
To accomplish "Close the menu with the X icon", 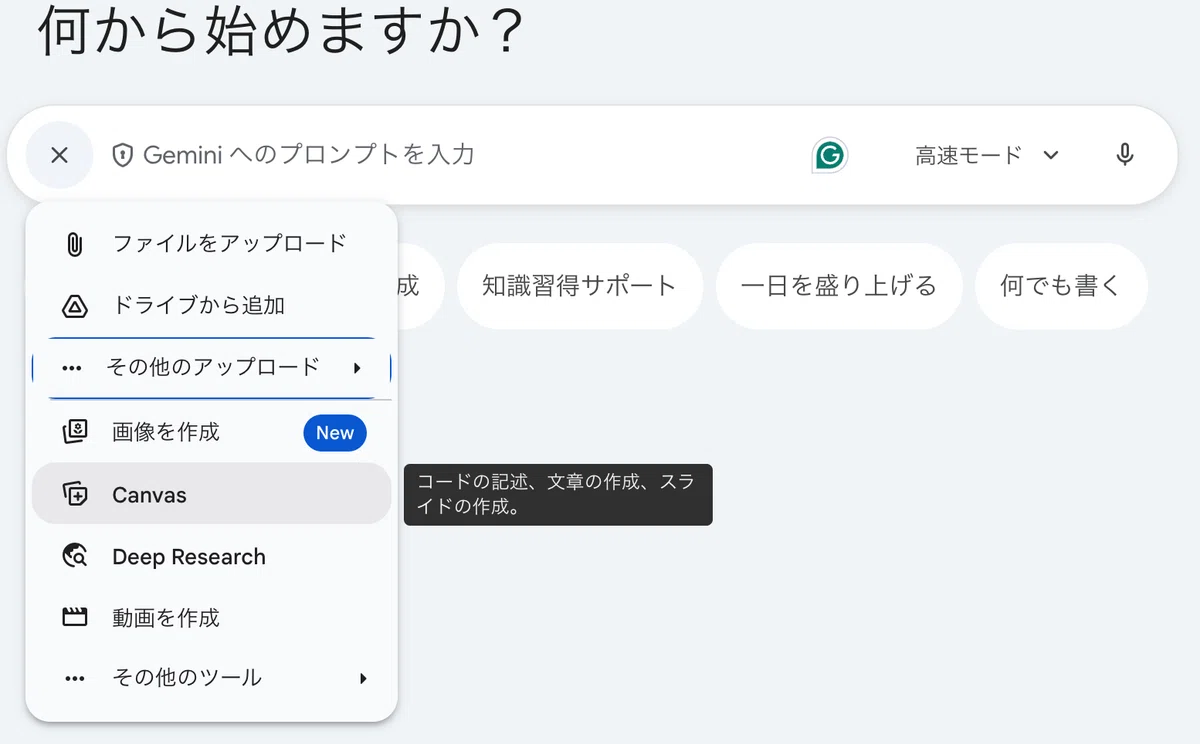I will (59, 155).
